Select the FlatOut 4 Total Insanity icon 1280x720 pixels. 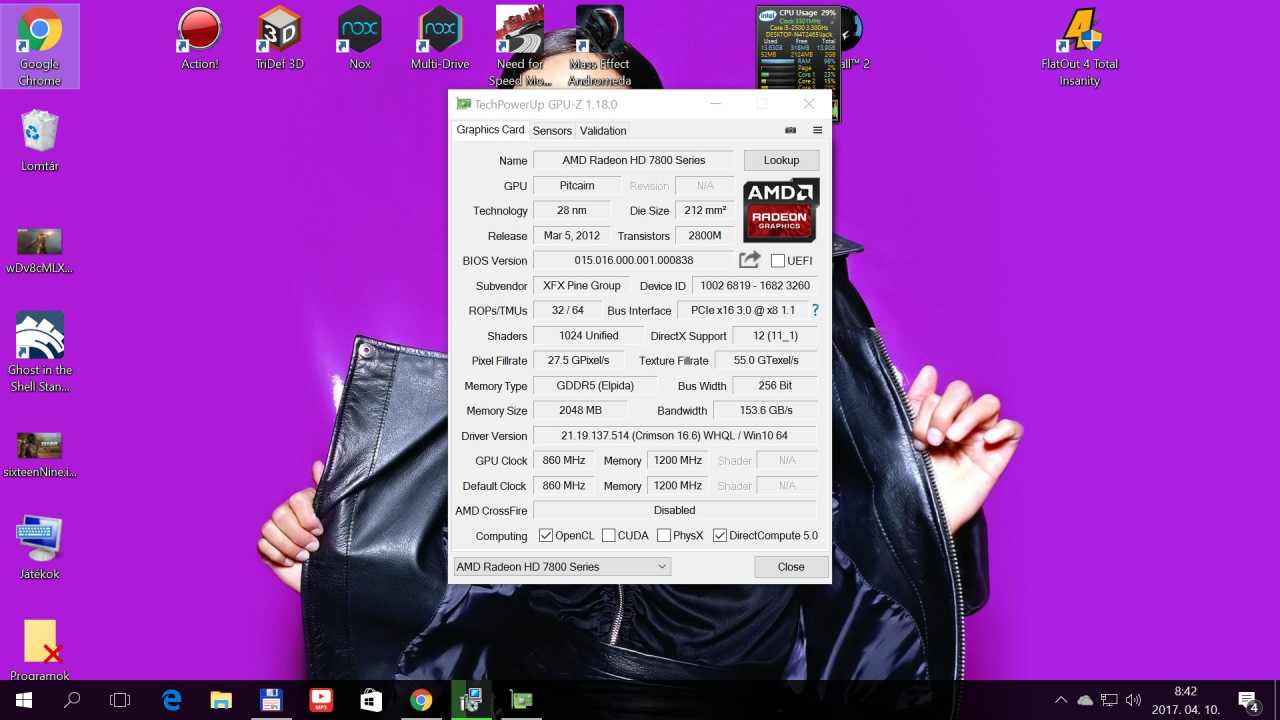coord(1080,47)
